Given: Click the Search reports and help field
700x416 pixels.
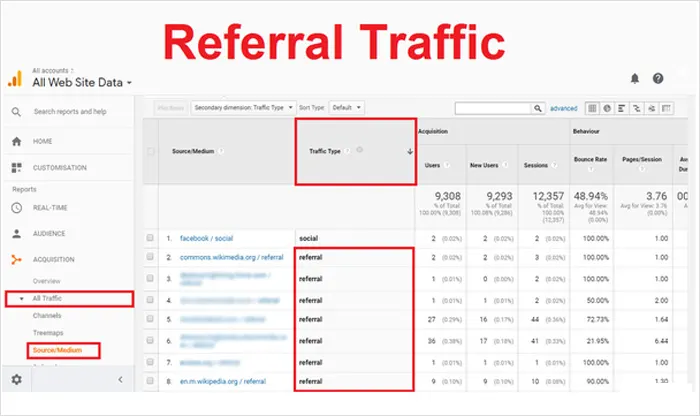Looking at the screenshot, I should tap(70, 112).
